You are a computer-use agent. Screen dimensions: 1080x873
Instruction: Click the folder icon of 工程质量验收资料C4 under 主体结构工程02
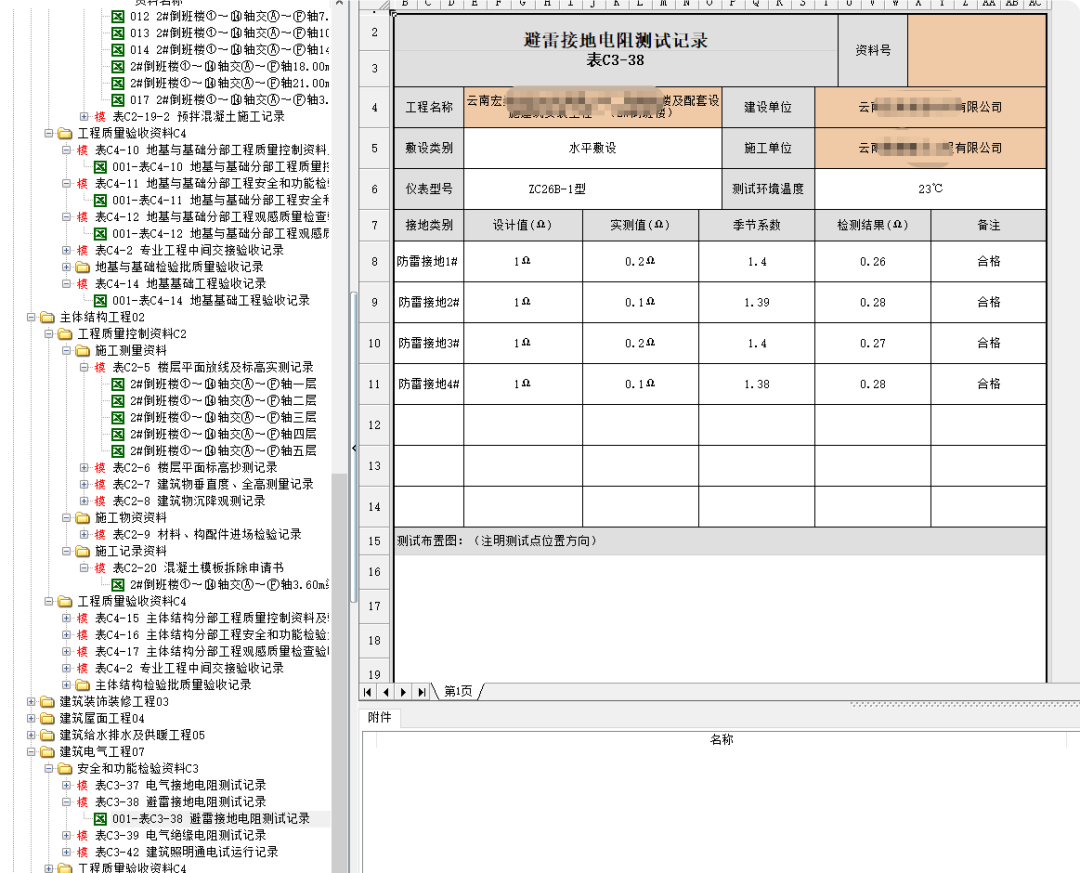65,602
